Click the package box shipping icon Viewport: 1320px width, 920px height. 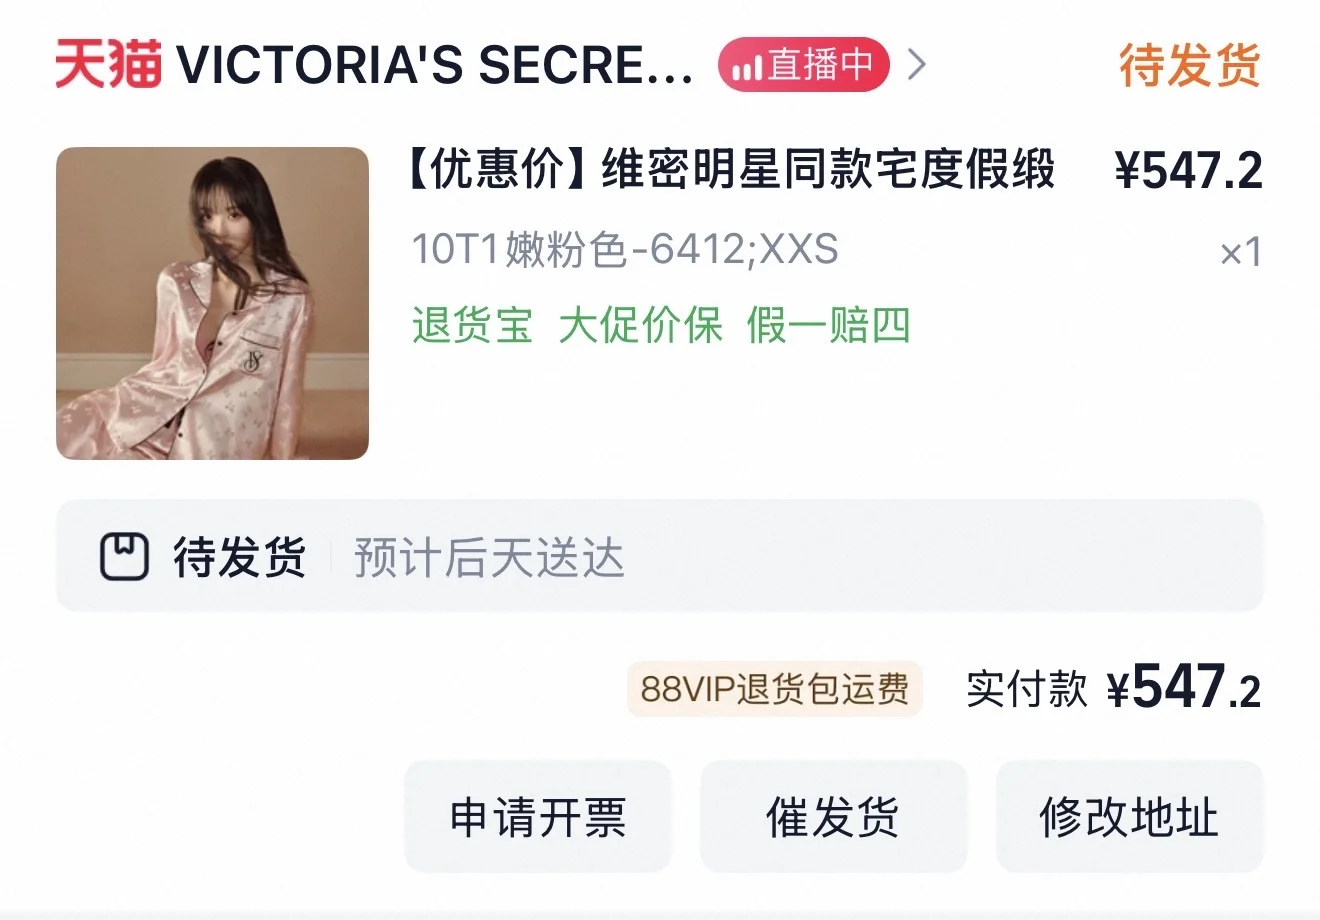125,557
